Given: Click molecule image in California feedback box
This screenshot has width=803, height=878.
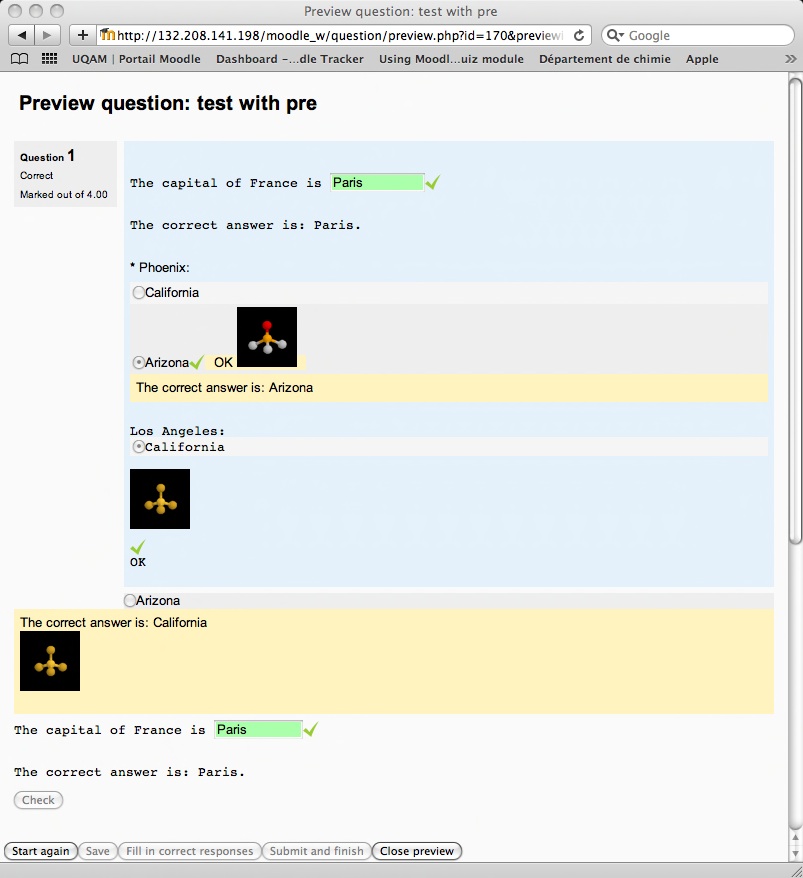Looking at the screenshot, I should point(50,661).
